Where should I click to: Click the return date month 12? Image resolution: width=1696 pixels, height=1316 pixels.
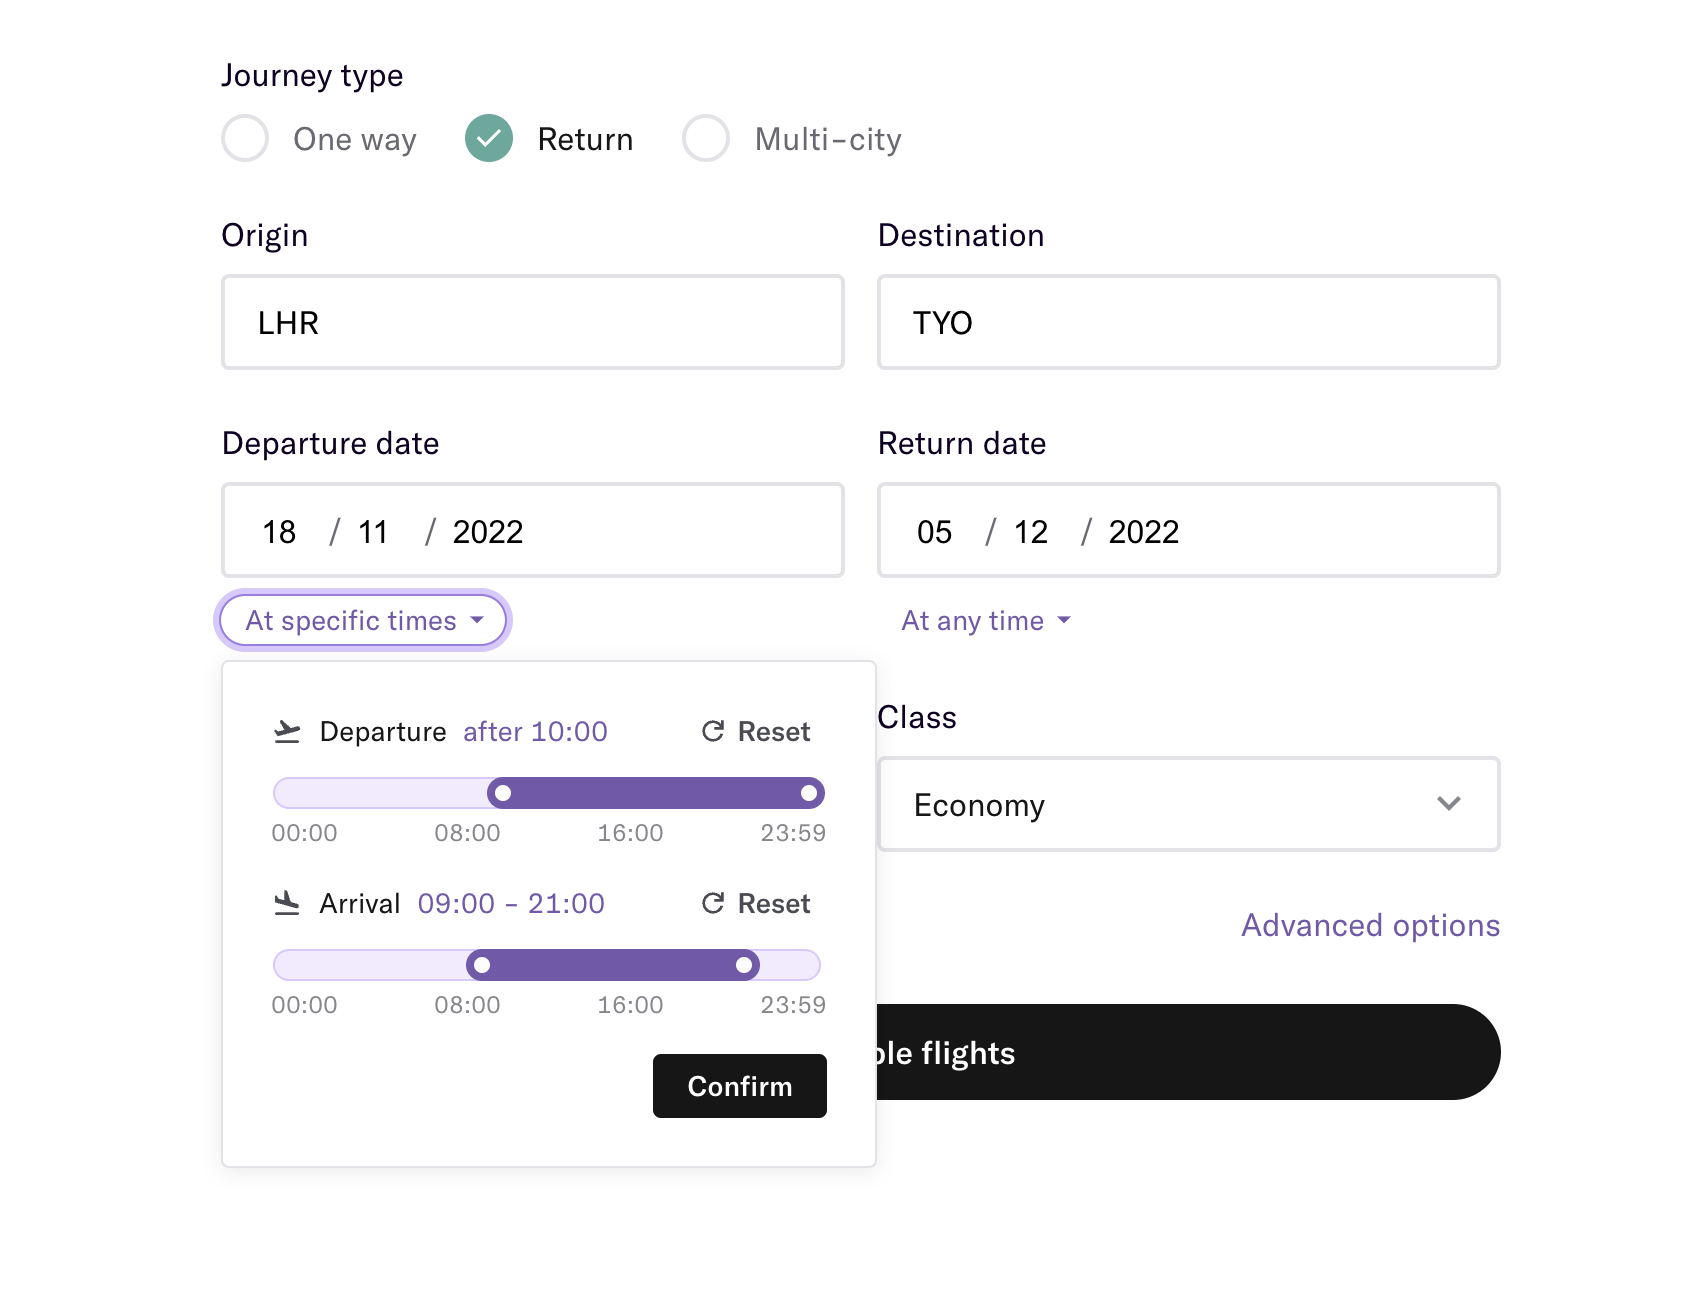tap(1031, 532)
